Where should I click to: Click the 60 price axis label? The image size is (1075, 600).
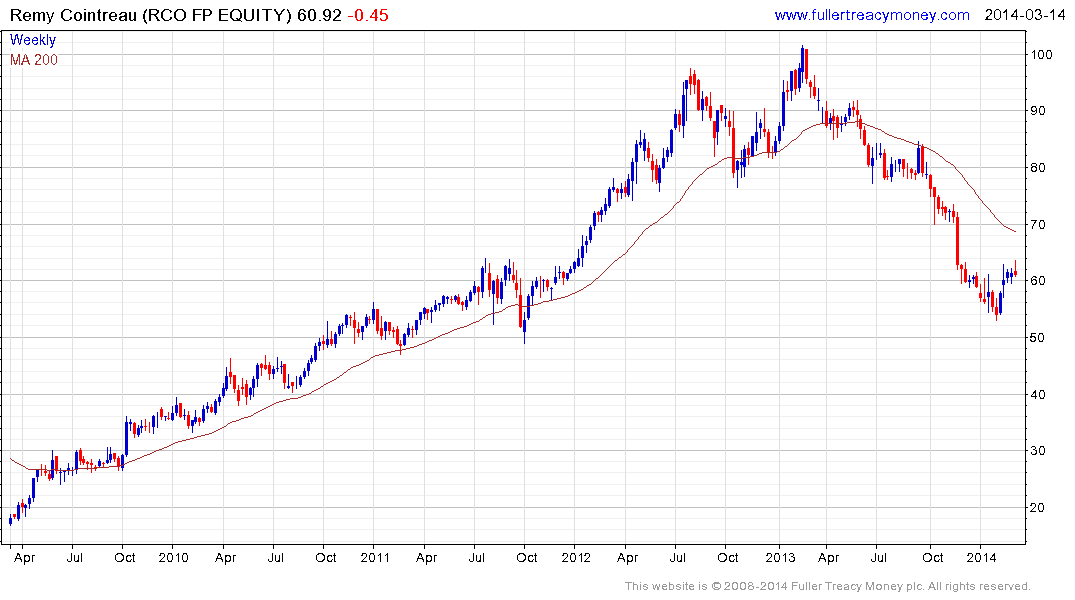click(x=1038, y=280)
